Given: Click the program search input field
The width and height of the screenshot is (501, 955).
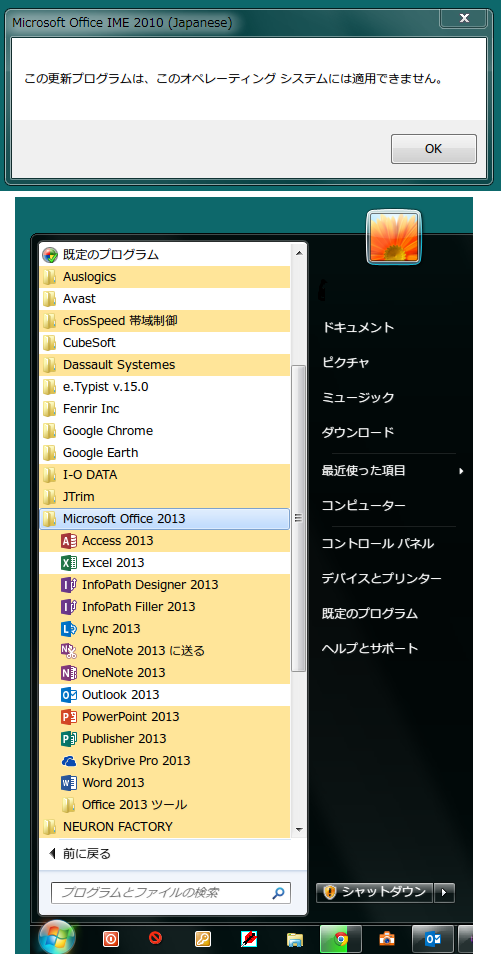Looking at the screenshot, I should tap(170, 893).
